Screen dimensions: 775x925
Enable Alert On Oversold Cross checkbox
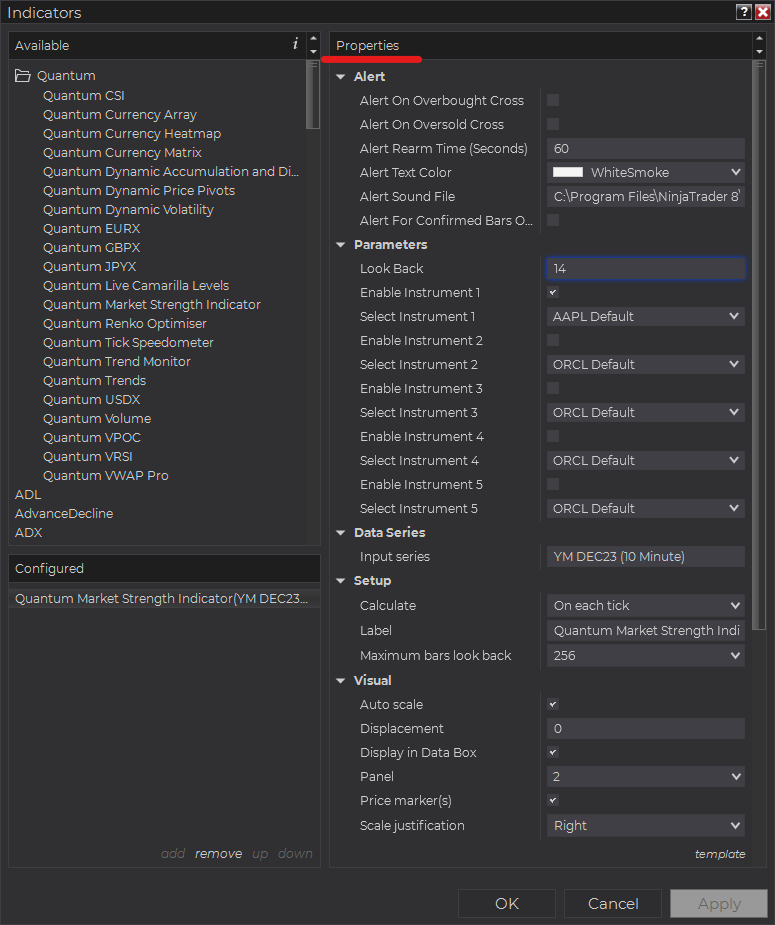click(553, 124)
